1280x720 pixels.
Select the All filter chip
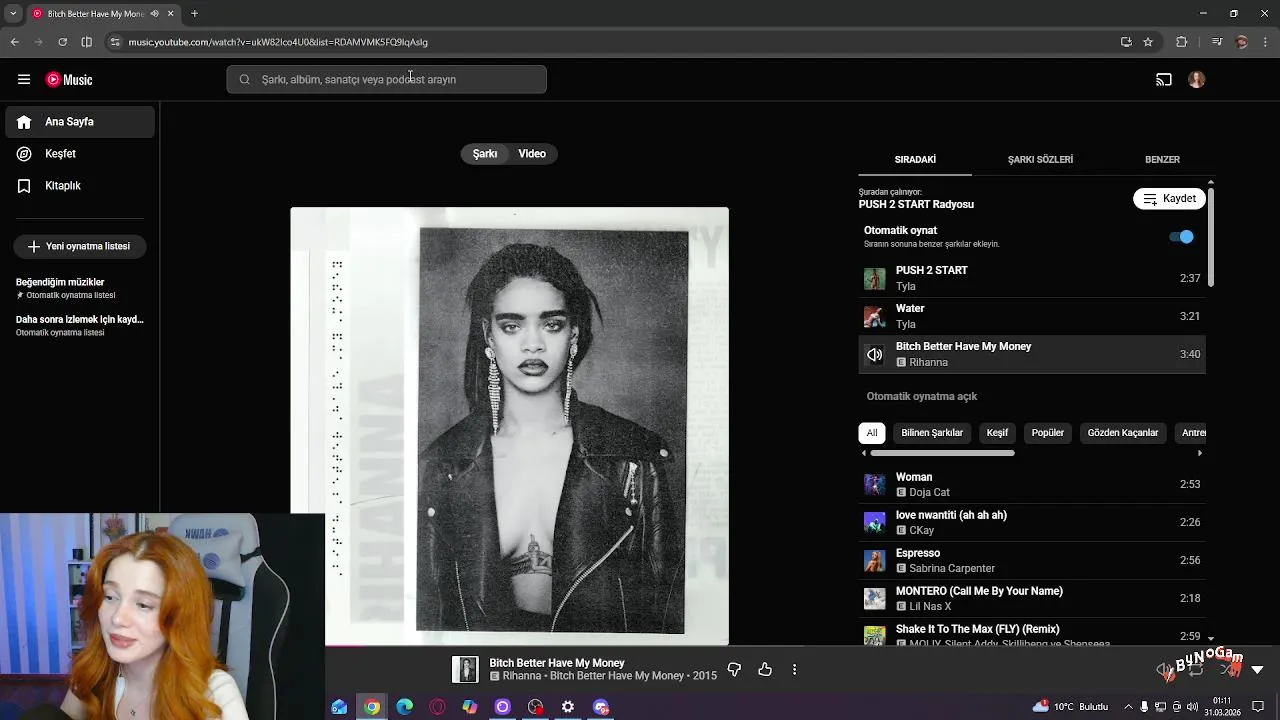[x=872, y=433]
